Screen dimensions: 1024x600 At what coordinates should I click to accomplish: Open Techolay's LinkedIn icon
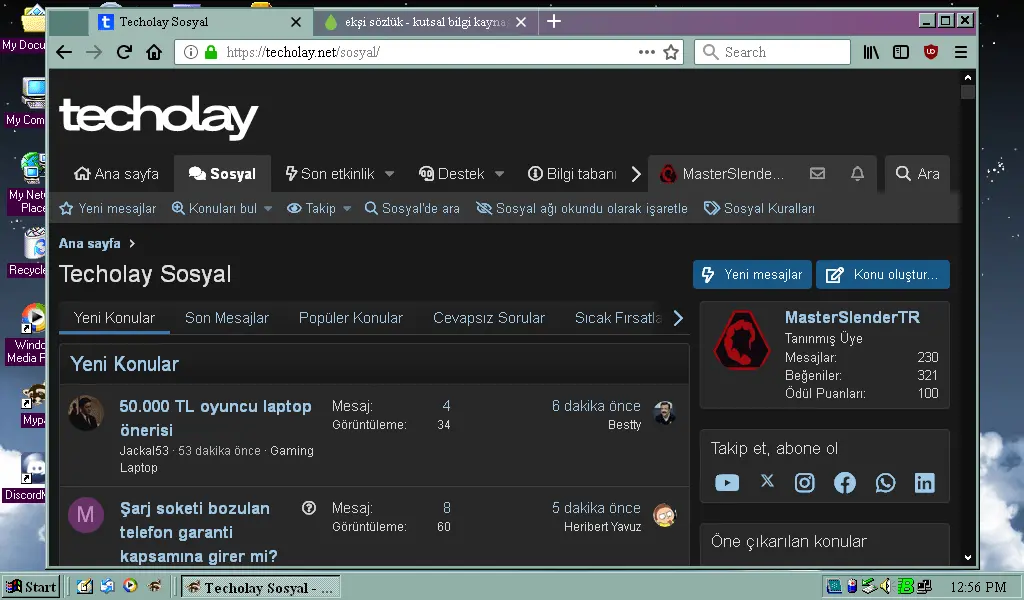click(925, 483)
